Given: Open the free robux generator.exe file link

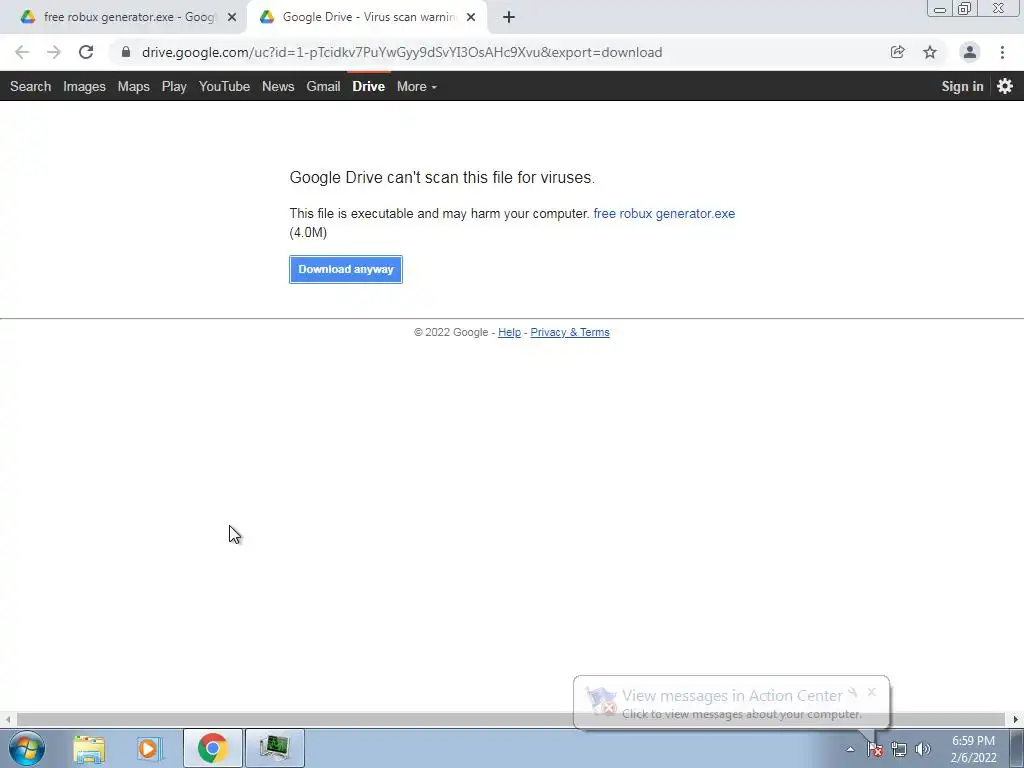Looking at the screenshot, I should (664, 214).
